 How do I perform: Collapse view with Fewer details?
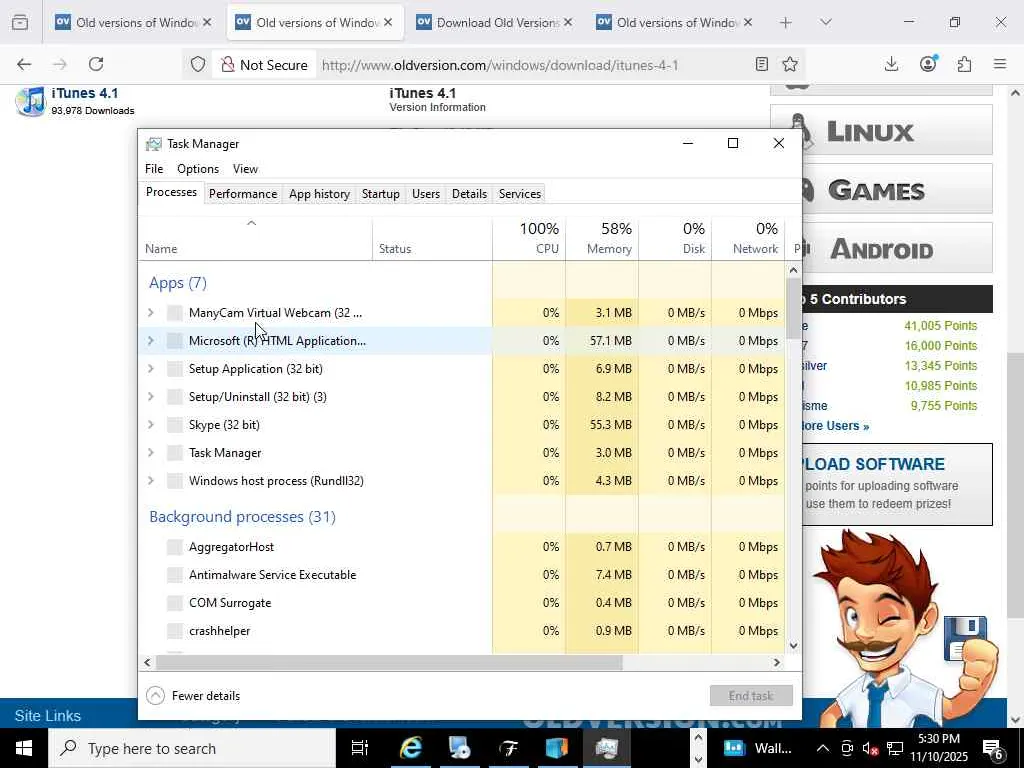(193, 696)
